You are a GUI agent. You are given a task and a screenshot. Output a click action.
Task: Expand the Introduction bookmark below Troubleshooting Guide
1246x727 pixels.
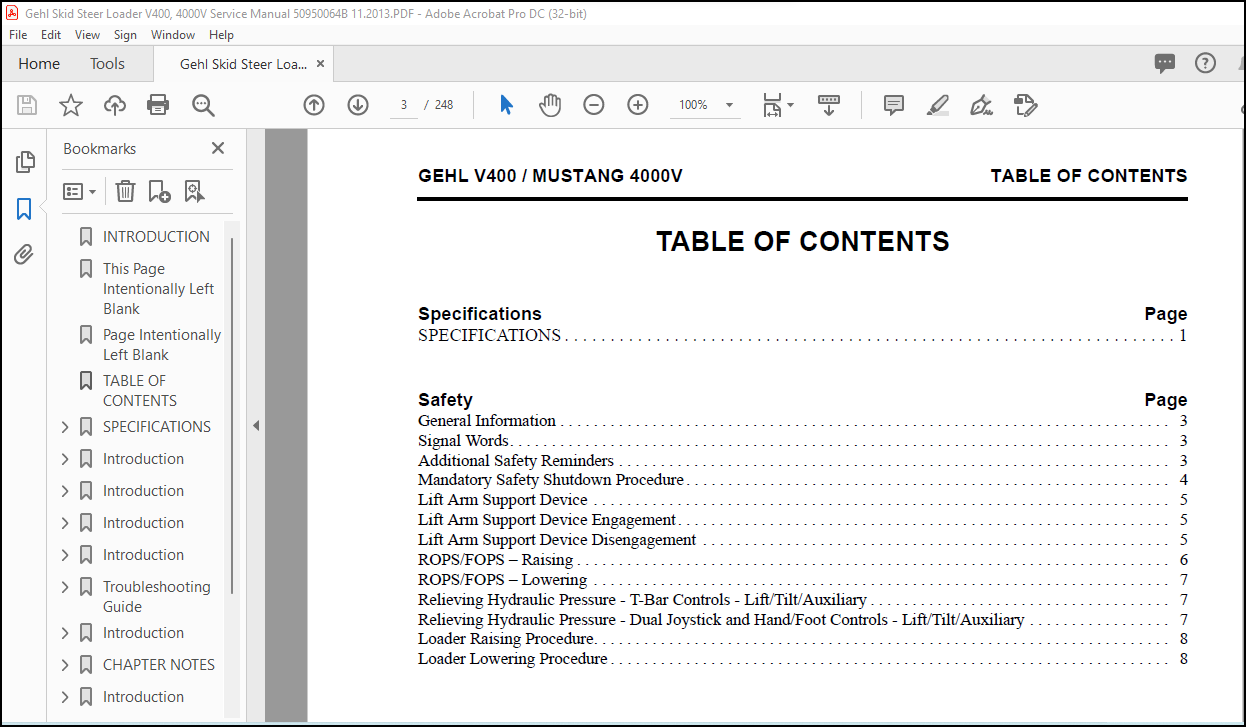[65, 633]
